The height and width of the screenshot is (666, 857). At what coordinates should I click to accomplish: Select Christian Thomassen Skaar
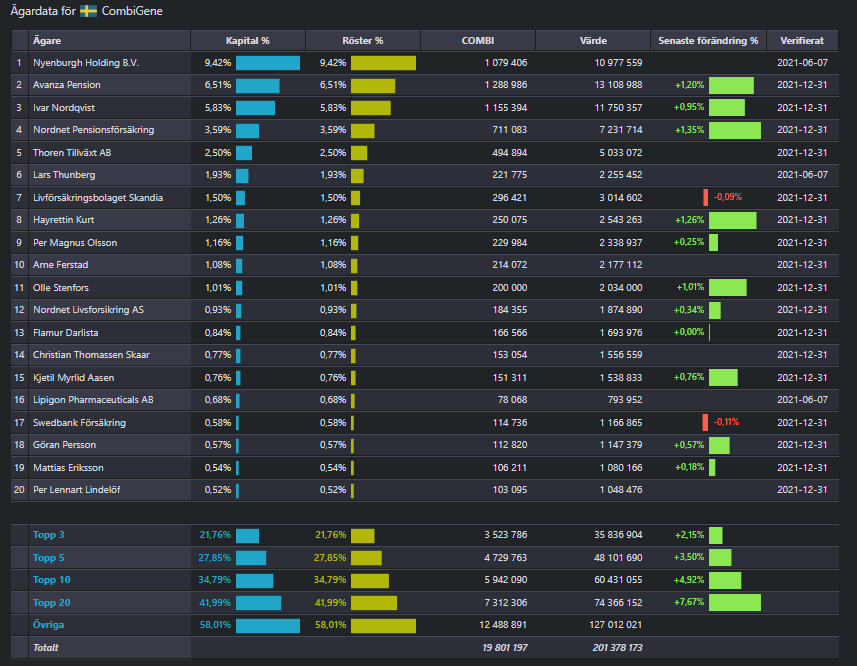click(91, 355)
